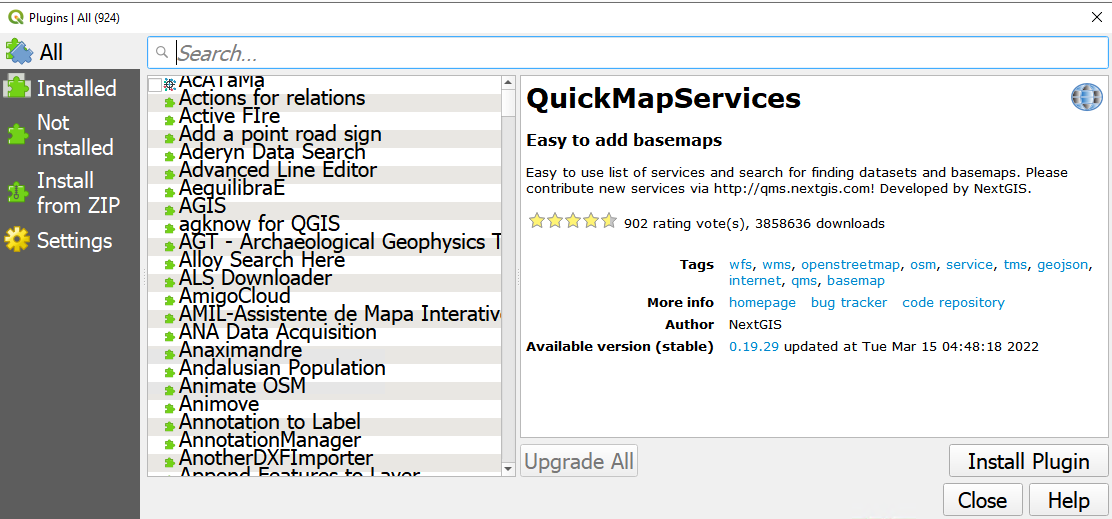
Task: Toggle the AcATaMa plugin checkbox
Action: tap(155, 84)
